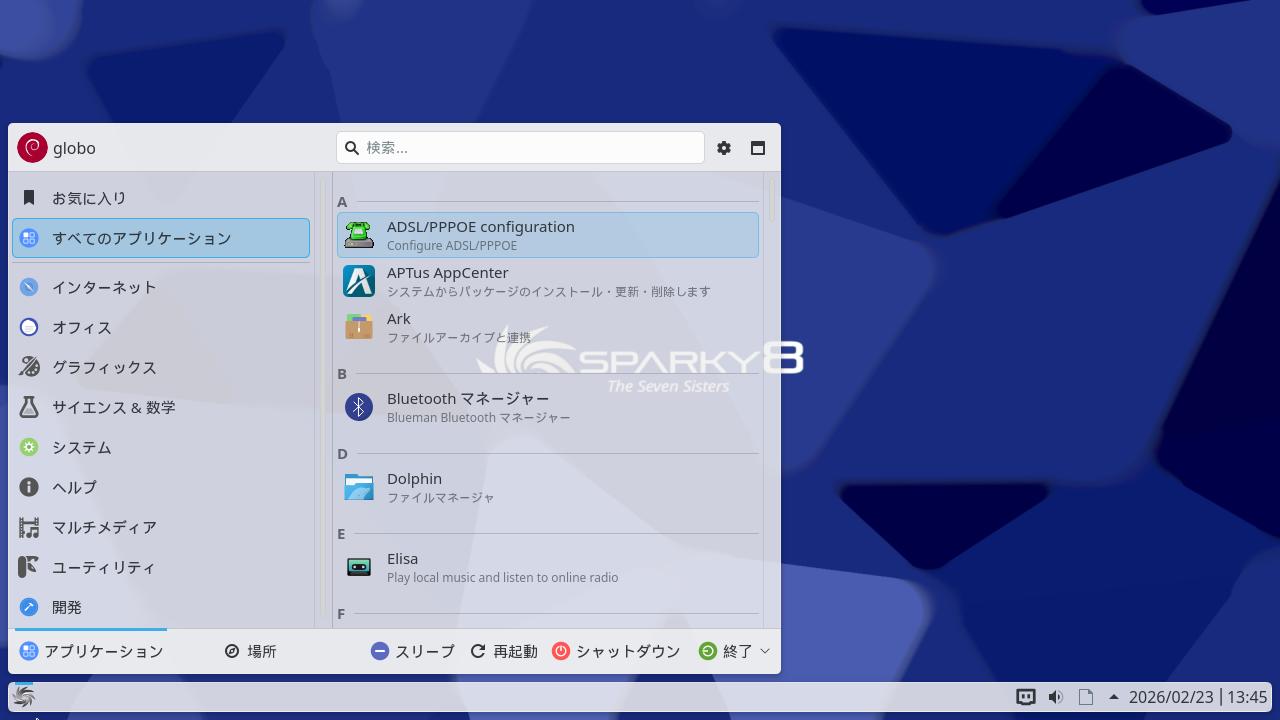Switch to the 場所 tab
The width and height of the screenshot is (1280, 720).
[250, 651]
